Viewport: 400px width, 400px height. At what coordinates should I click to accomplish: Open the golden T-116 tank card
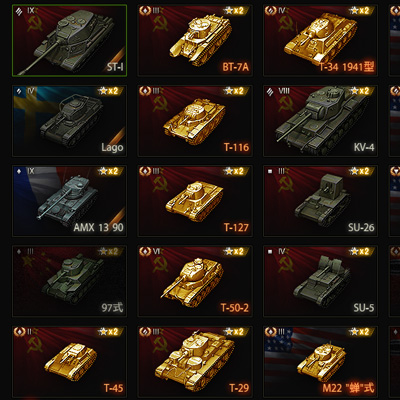[x=195, y=121]
